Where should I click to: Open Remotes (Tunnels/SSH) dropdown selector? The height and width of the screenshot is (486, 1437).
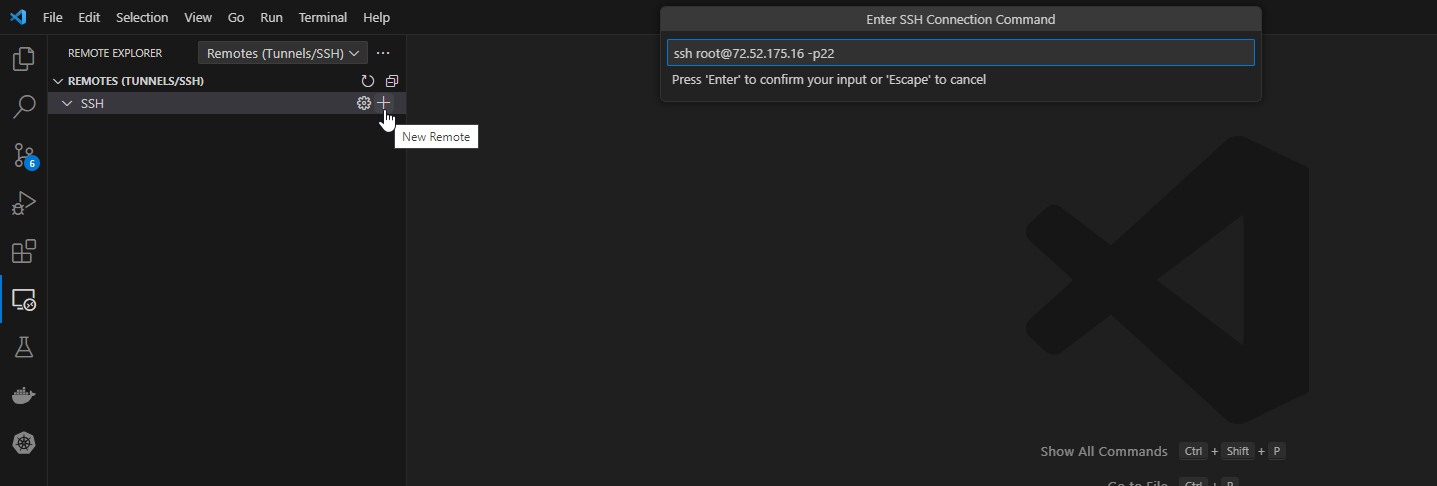pos(283,53)
